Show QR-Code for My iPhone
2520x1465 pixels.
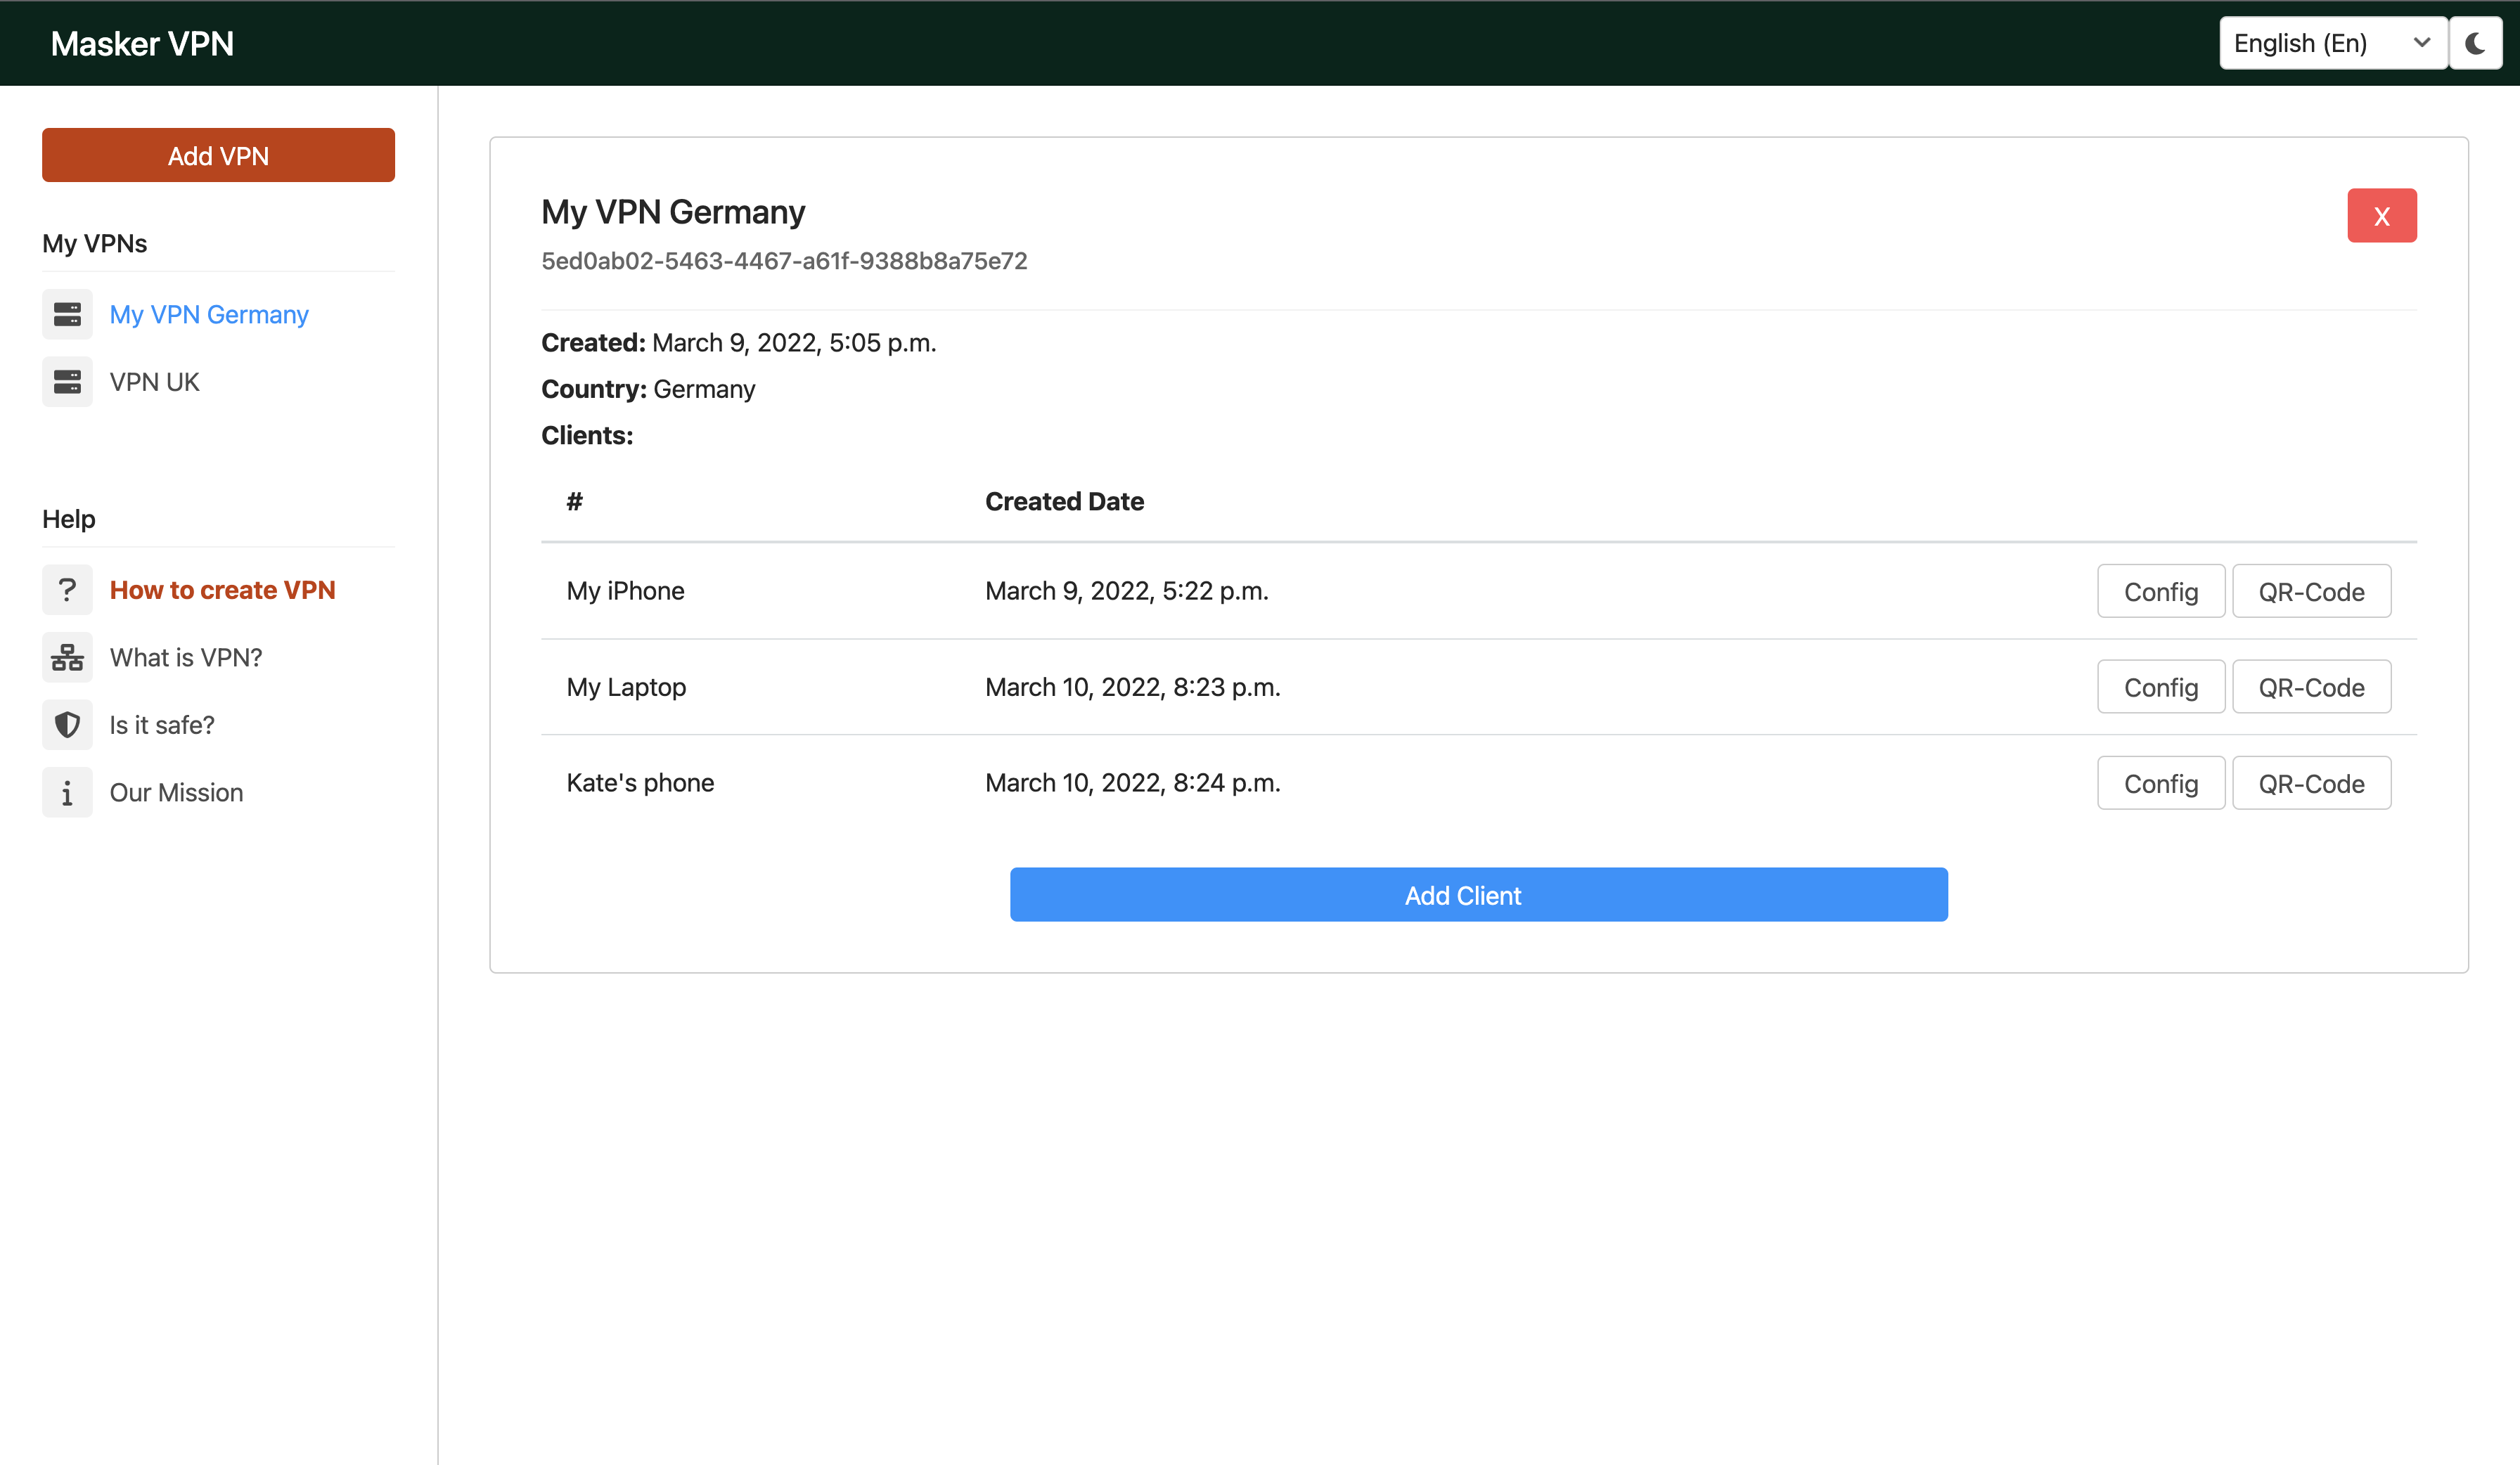2311,591
